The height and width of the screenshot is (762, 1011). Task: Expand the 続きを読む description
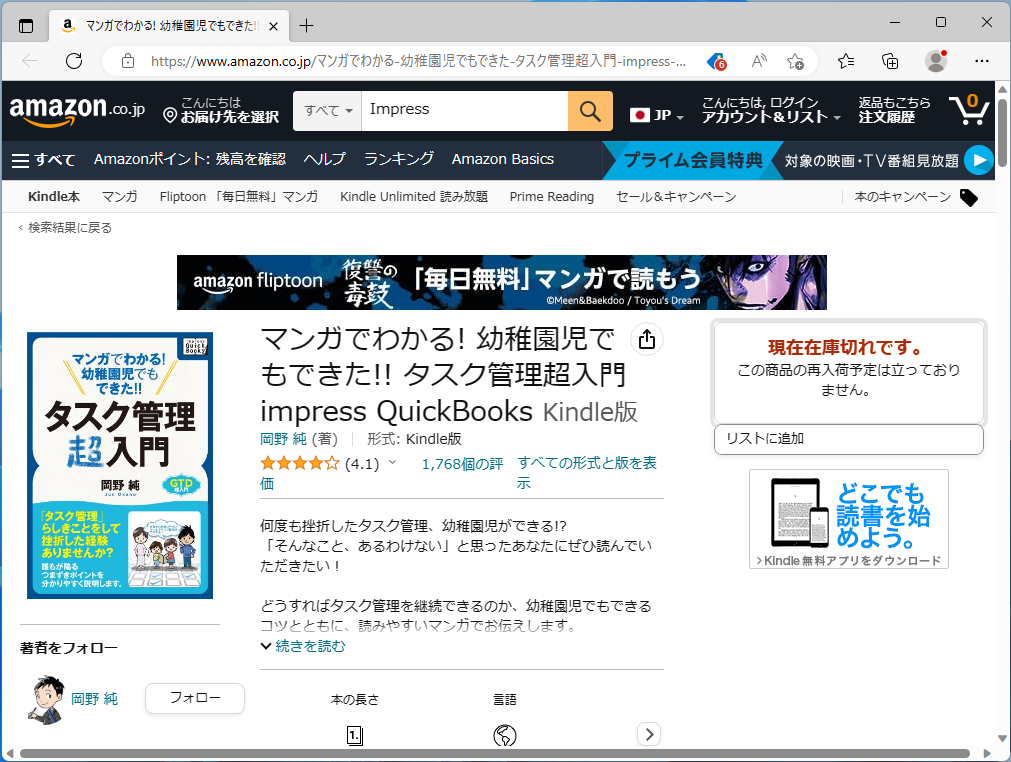click(302, 646)
